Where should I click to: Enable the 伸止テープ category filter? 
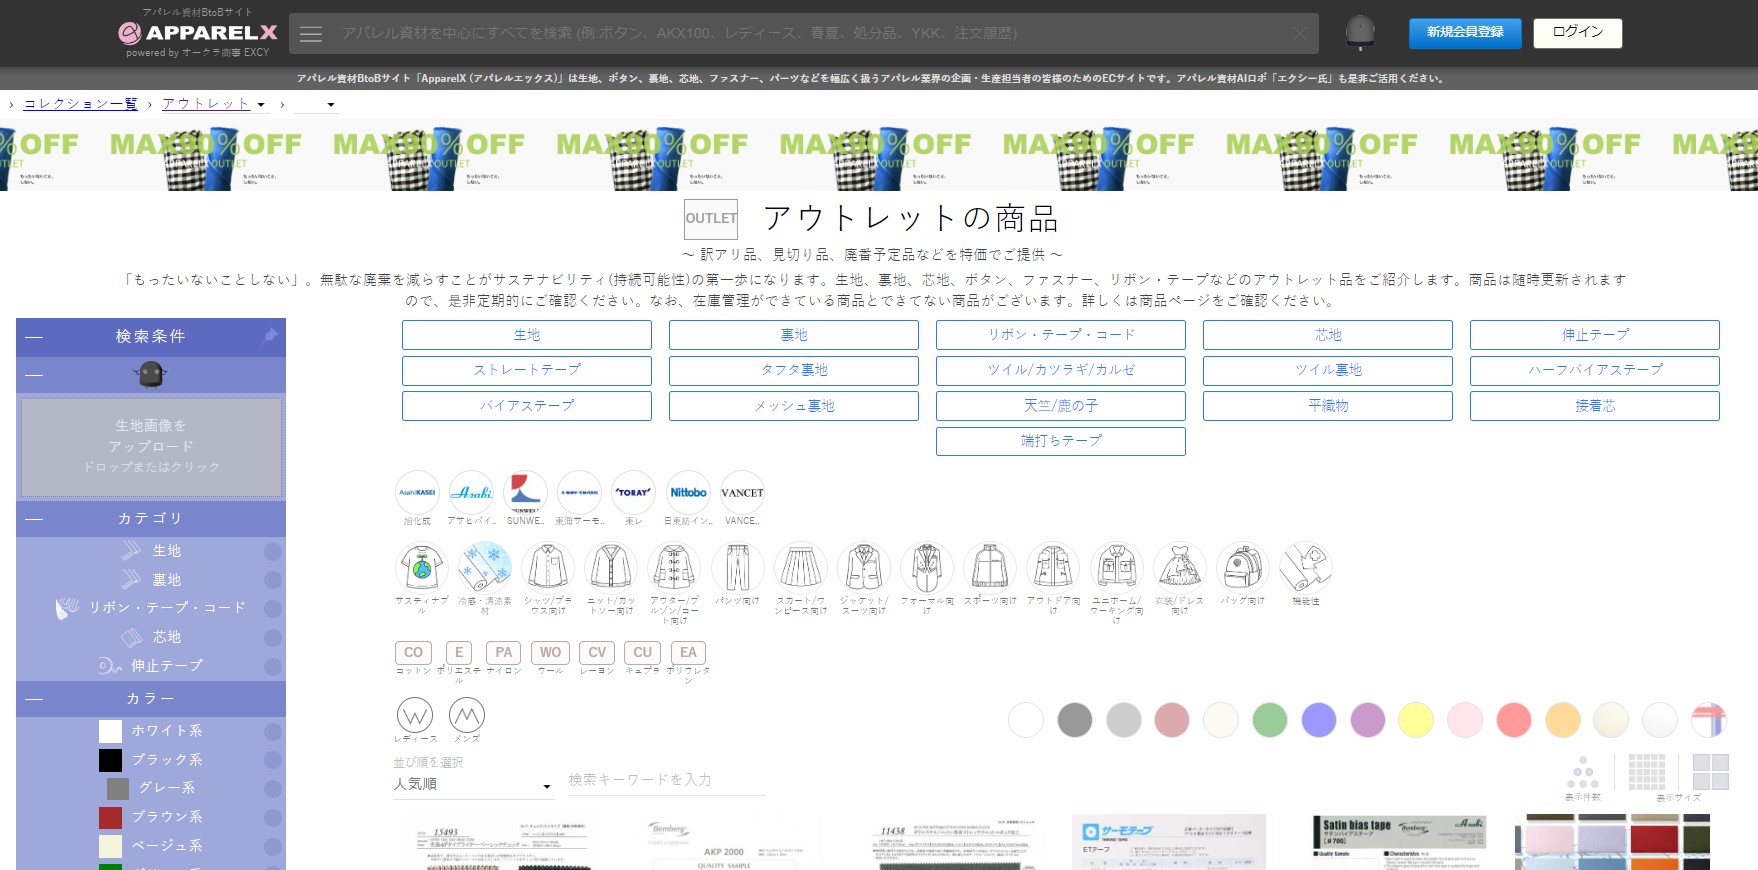(272, 666)
